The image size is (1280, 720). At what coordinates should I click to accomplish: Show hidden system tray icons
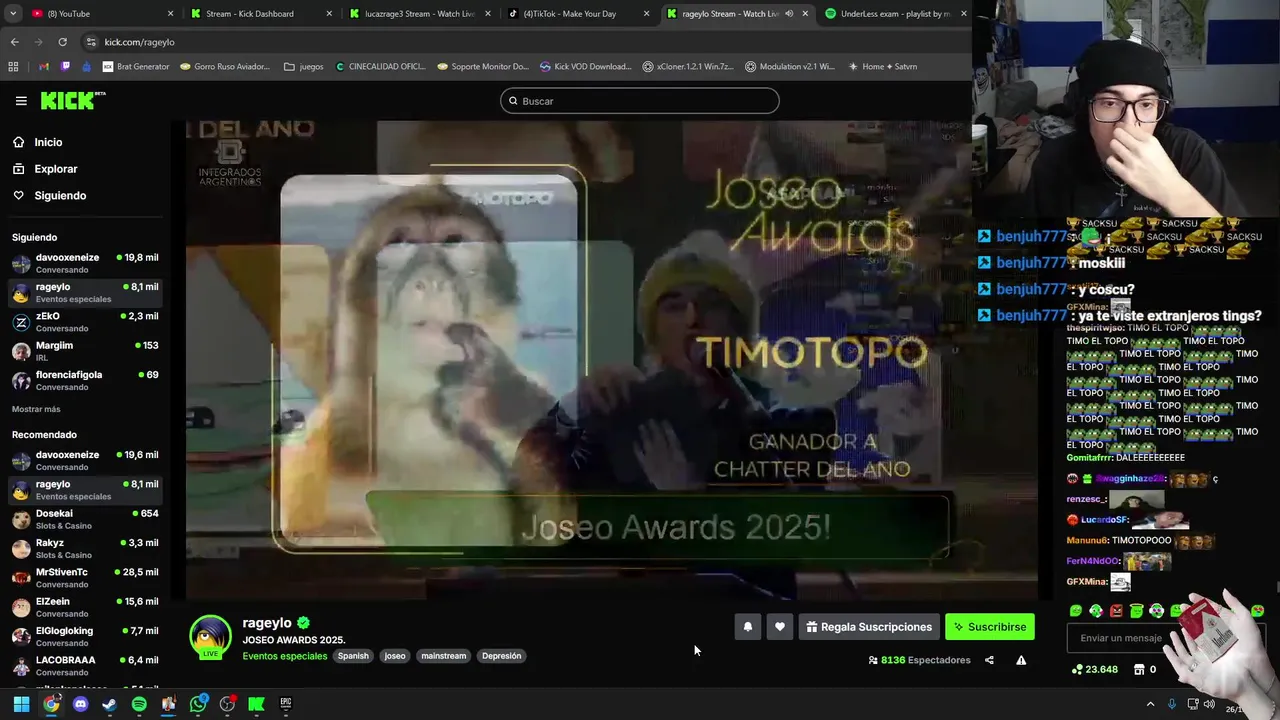[1150, 704]
